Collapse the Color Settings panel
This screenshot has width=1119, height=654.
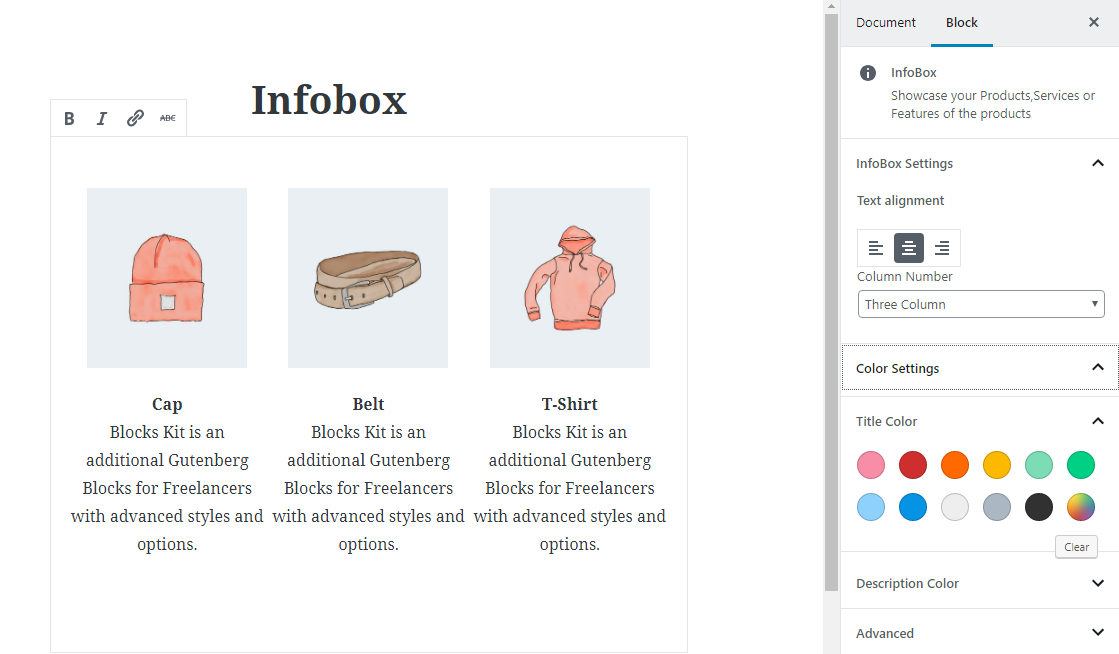click(x=1097, y=368)
